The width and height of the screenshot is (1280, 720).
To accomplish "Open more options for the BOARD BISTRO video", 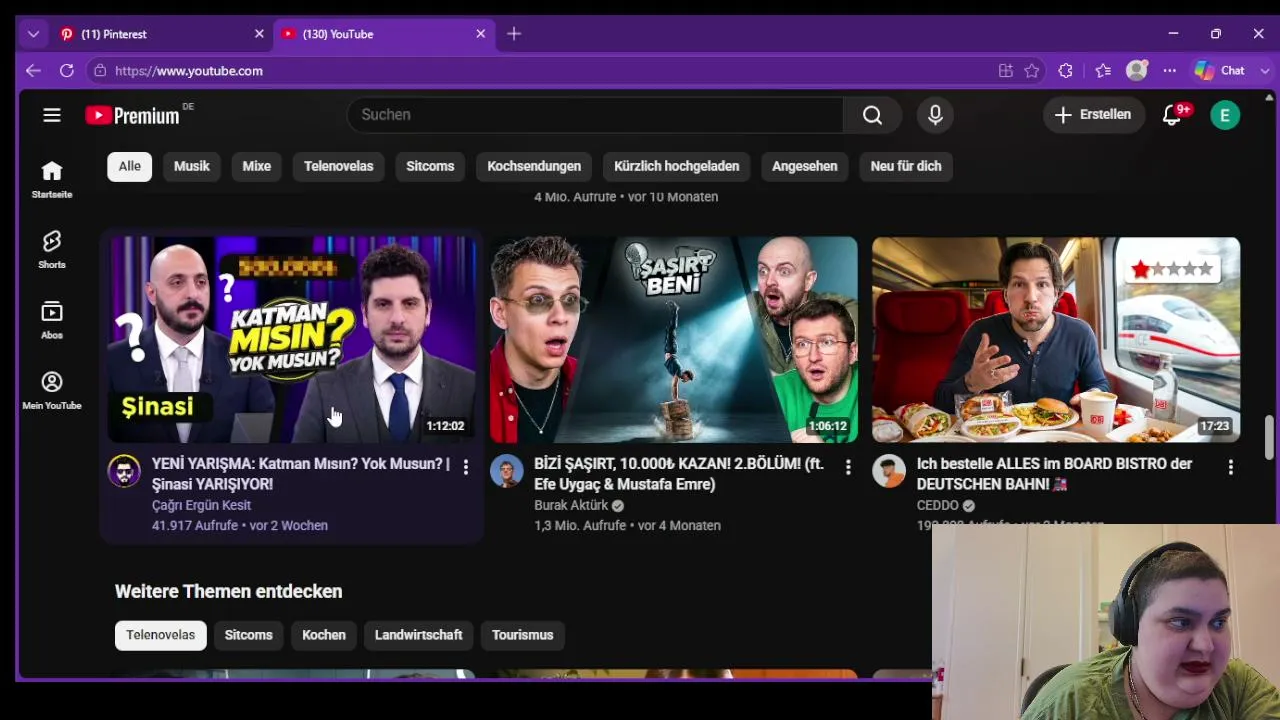I will 1230,467.
